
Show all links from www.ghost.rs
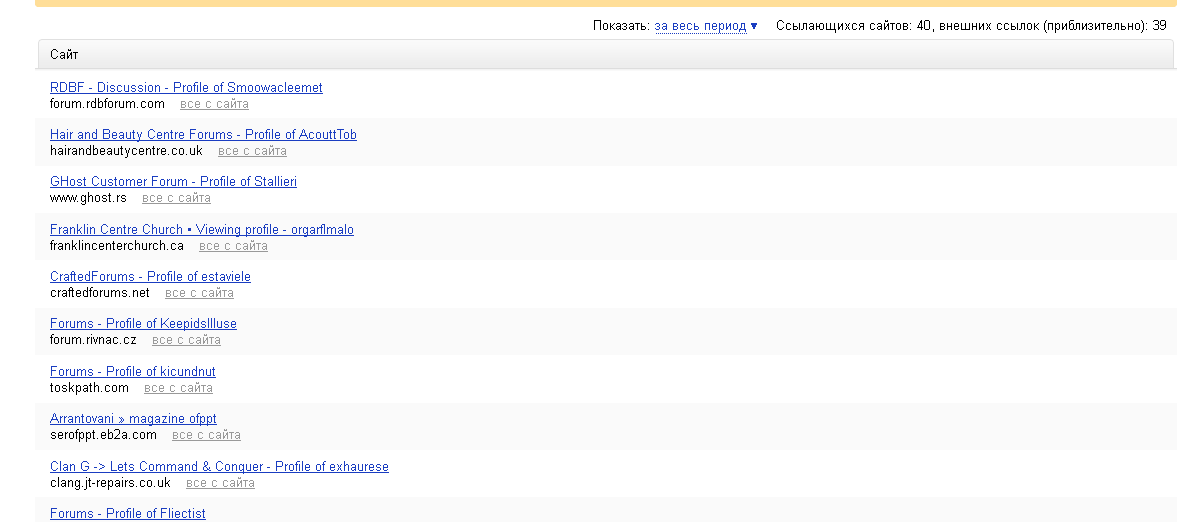(176, 198)
